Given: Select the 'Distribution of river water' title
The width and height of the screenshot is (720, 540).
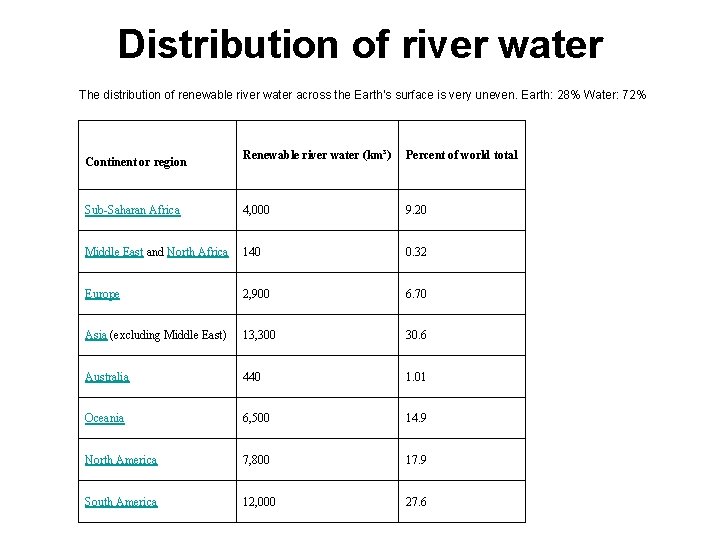Looking at the screenshot, I should (x=360, y=44).
